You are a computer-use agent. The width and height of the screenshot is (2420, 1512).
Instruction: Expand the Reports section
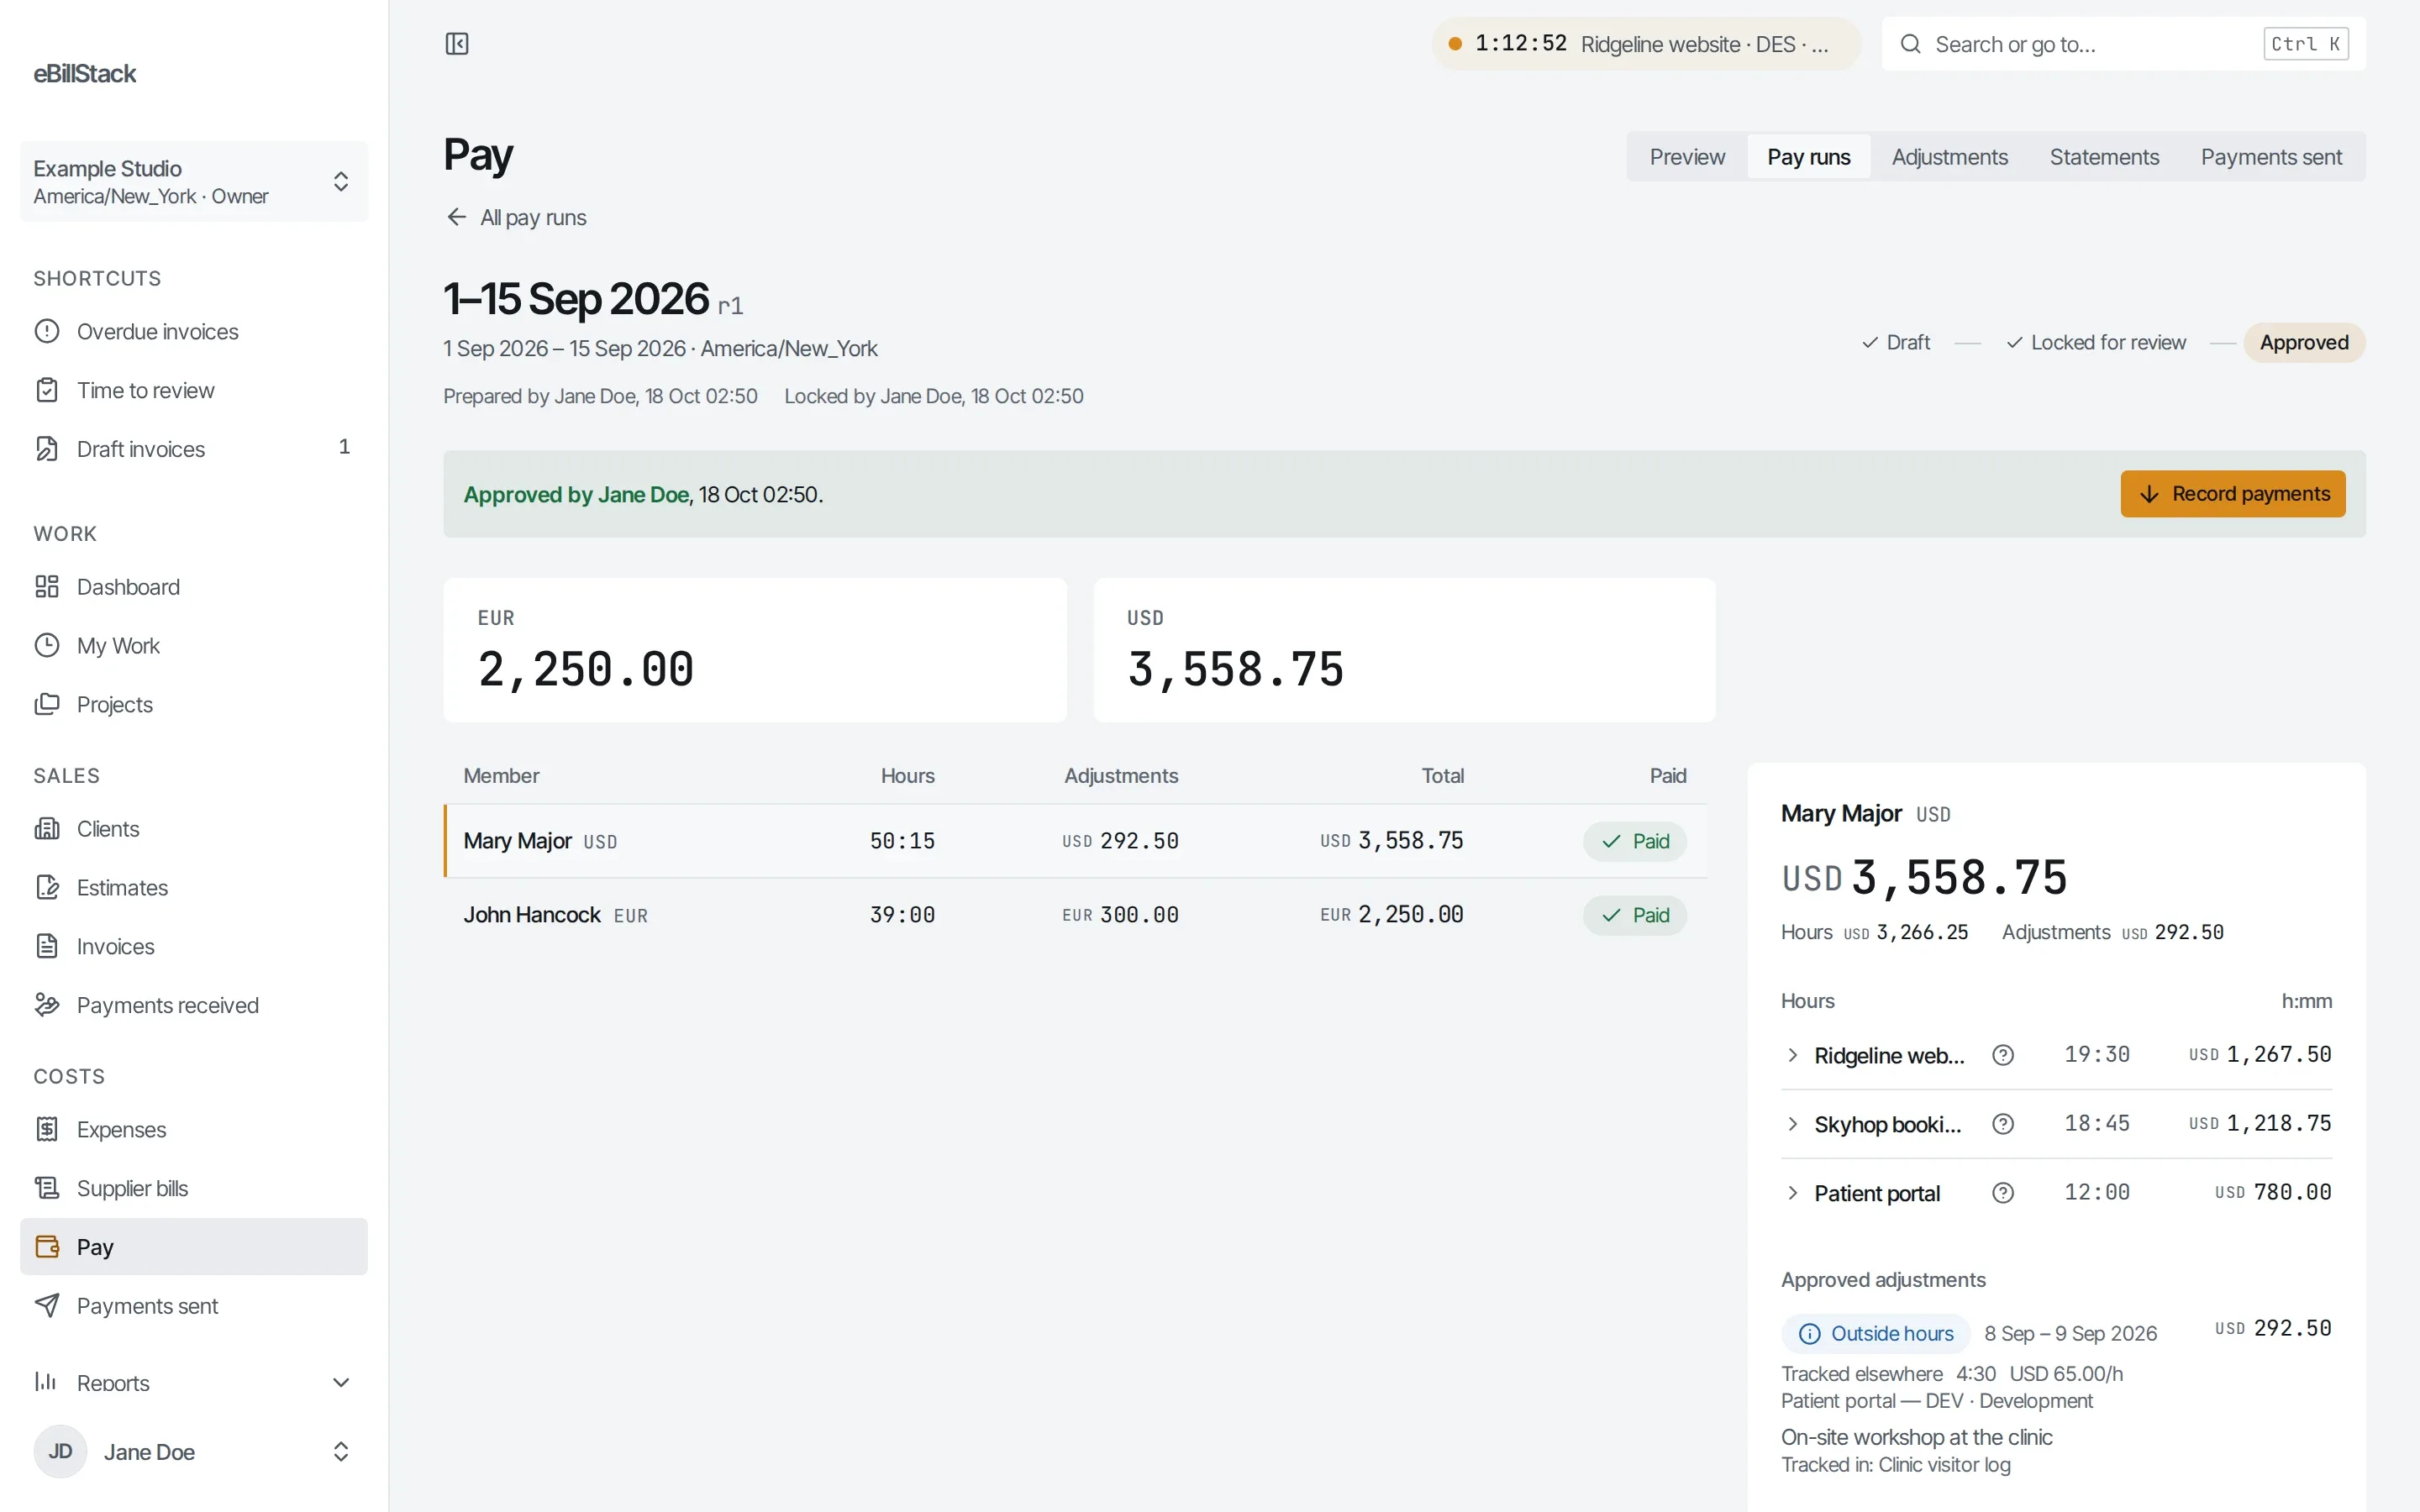click(x=194, y=1383)
